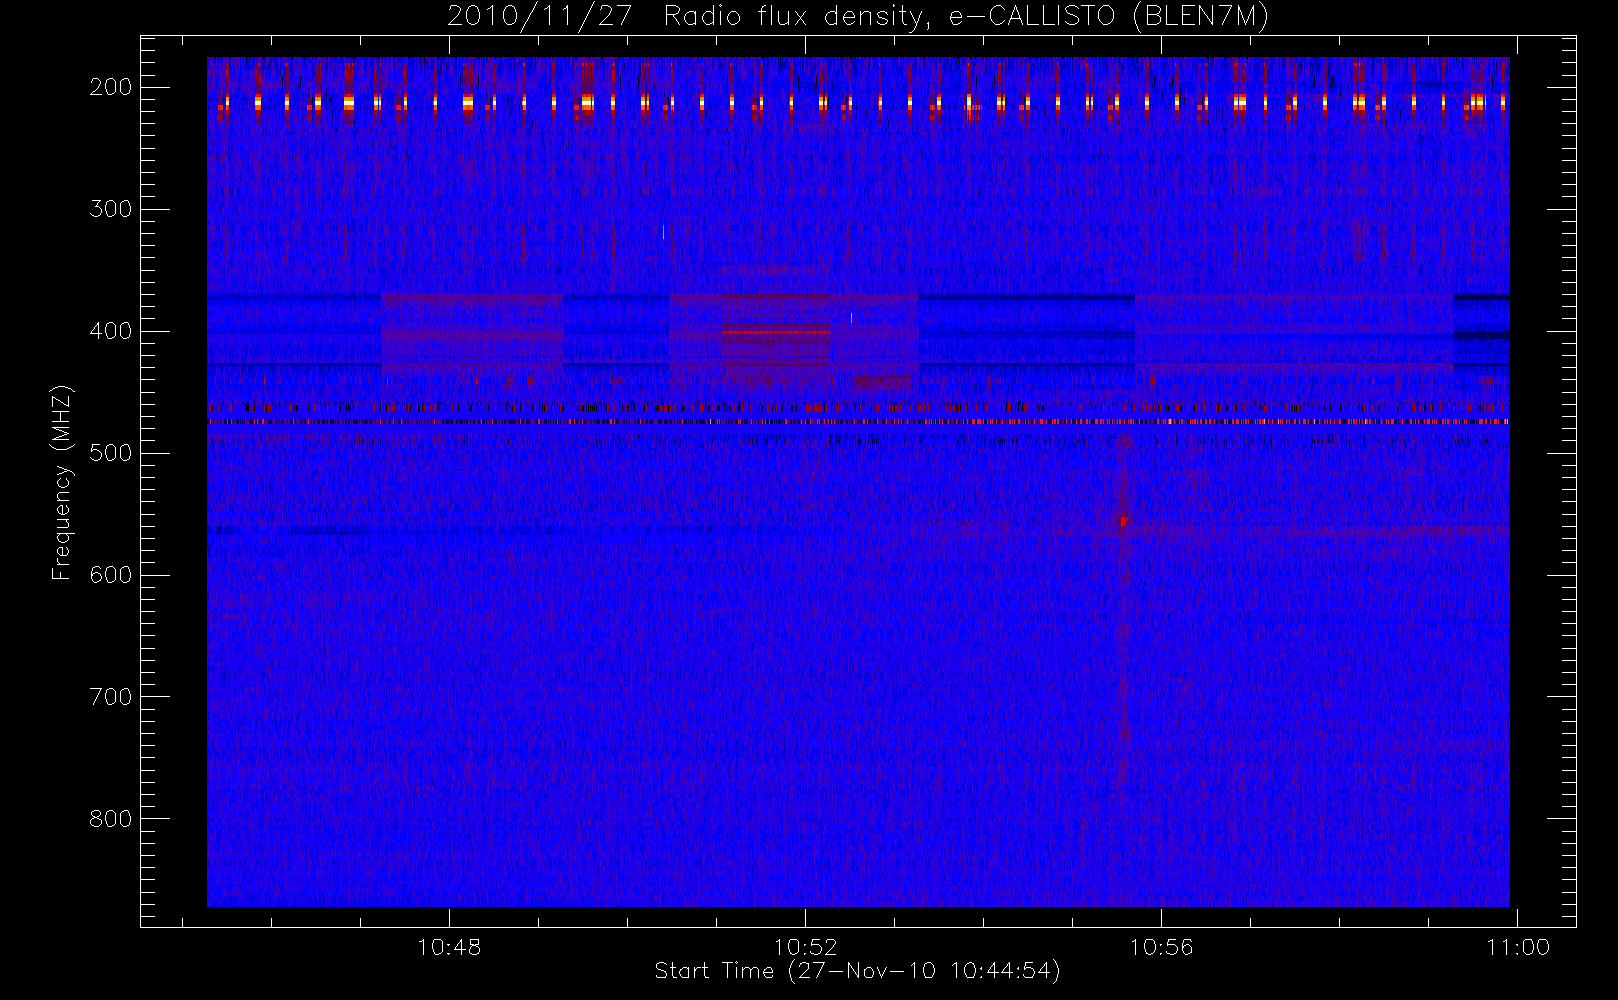1618x1000 pixels.
Task: Click the 'Start Time (27-Nov-10 10:44:54)' label
Action: tap(857, 971)
